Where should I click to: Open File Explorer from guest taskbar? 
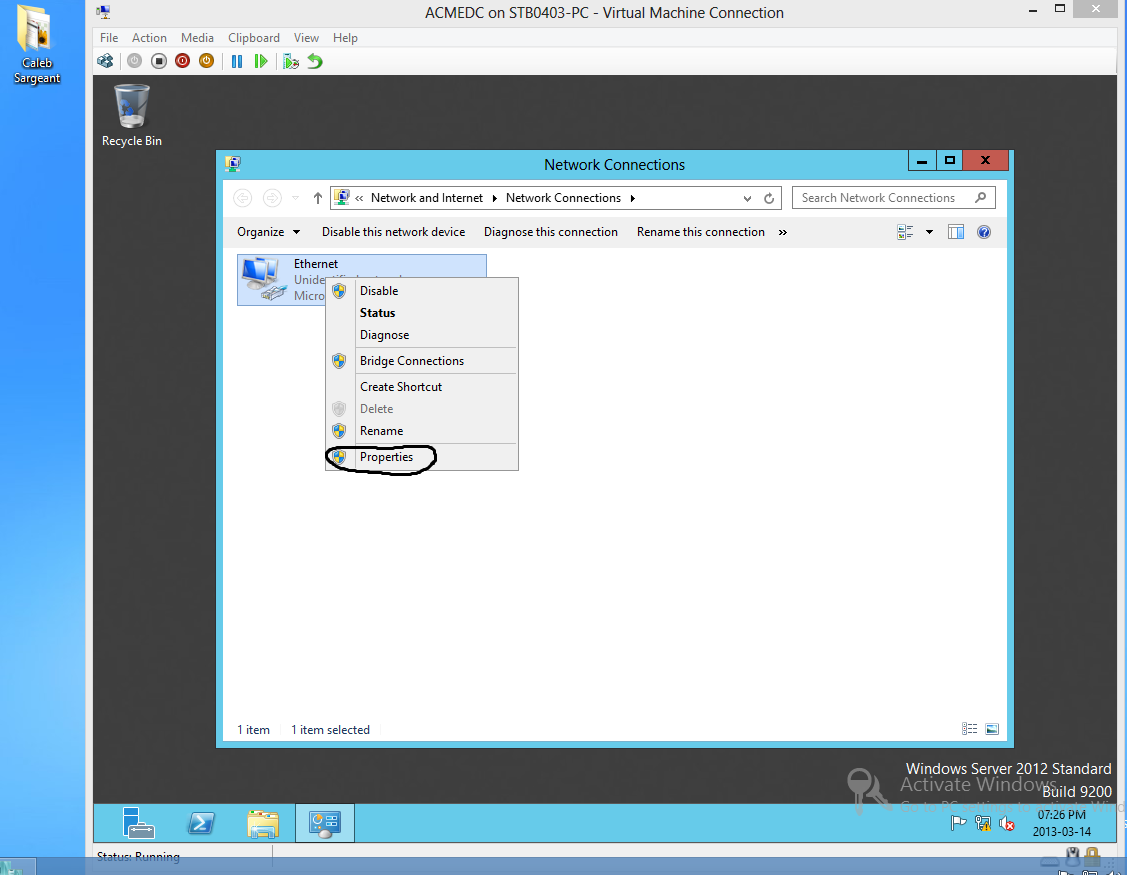[x=263, y=823]
